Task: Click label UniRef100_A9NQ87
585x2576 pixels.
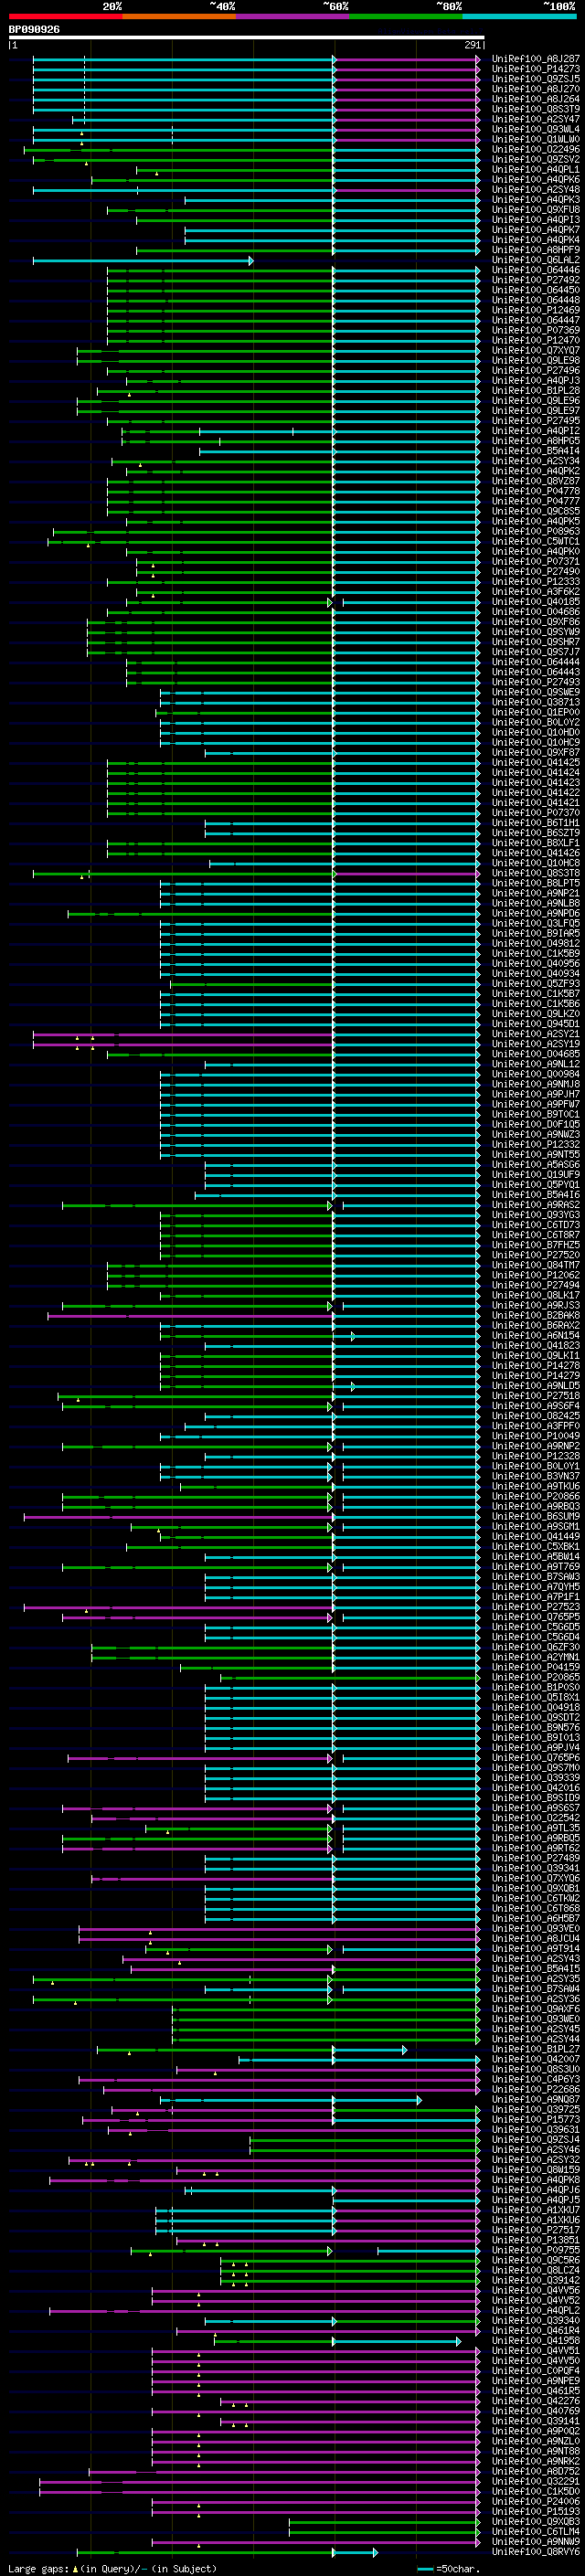Action: (536, 2099)
